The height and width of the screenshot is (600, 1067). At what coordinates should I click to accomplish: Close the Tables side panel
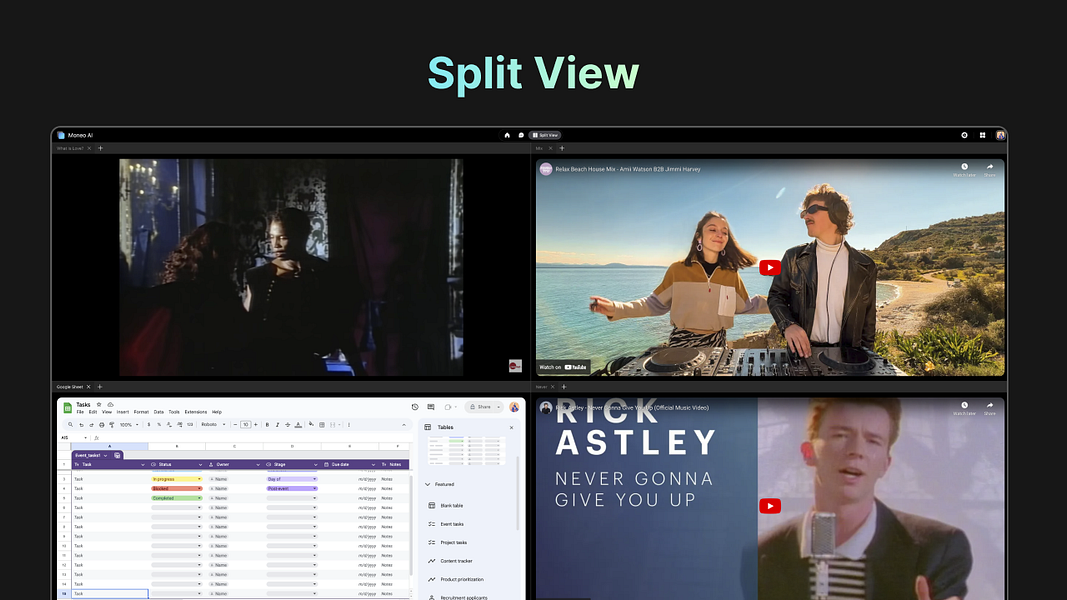coord(512,427)
